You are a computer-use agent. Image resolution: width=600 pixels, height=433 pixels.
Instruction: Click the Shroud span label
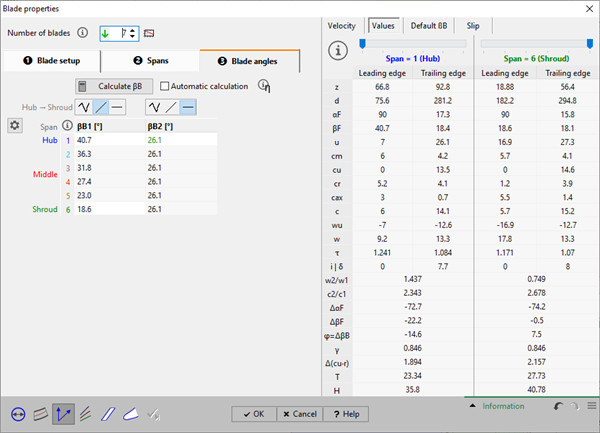coord(45,209)
